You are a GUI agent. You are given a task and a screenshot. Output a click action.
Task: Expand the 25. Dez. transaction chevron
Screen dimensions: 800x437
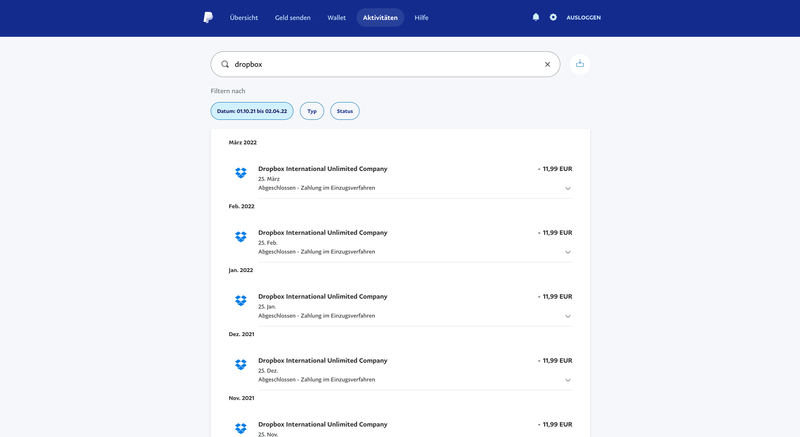click(x=568, y=380)
